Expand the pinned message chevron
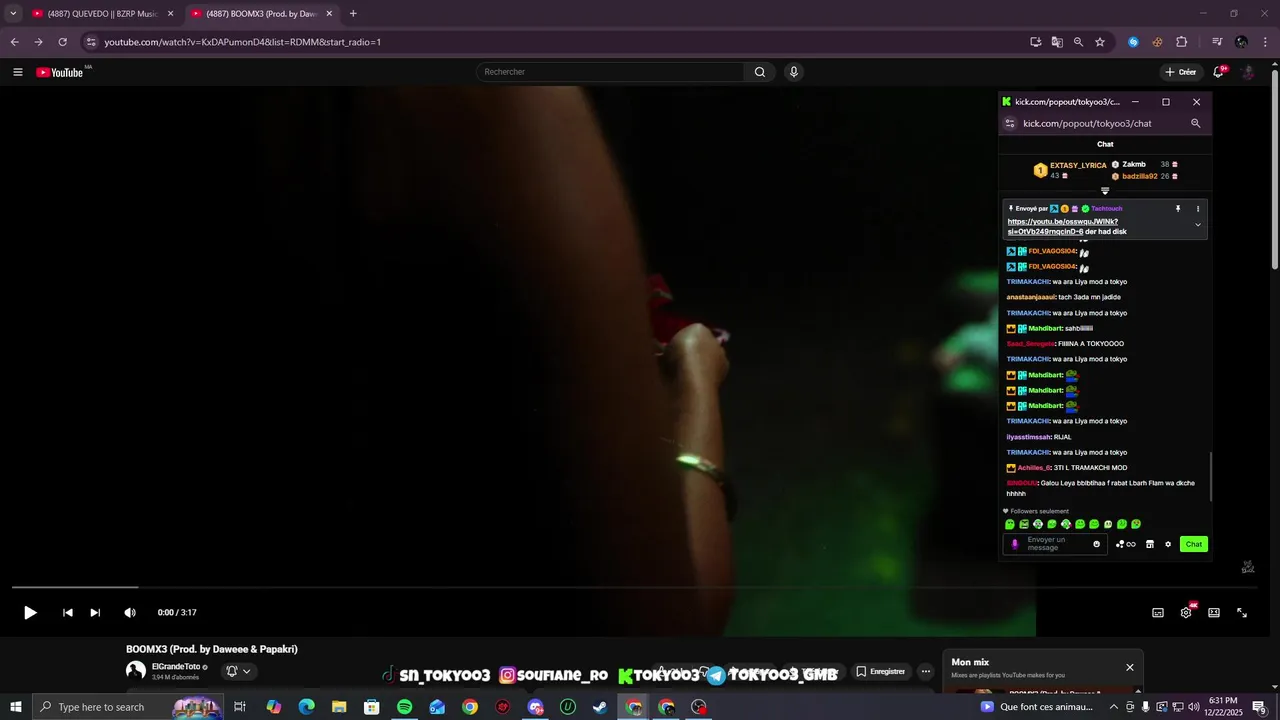Image resolution: width=1280 pixels, height=720 pixels. tap(1198, 225)
